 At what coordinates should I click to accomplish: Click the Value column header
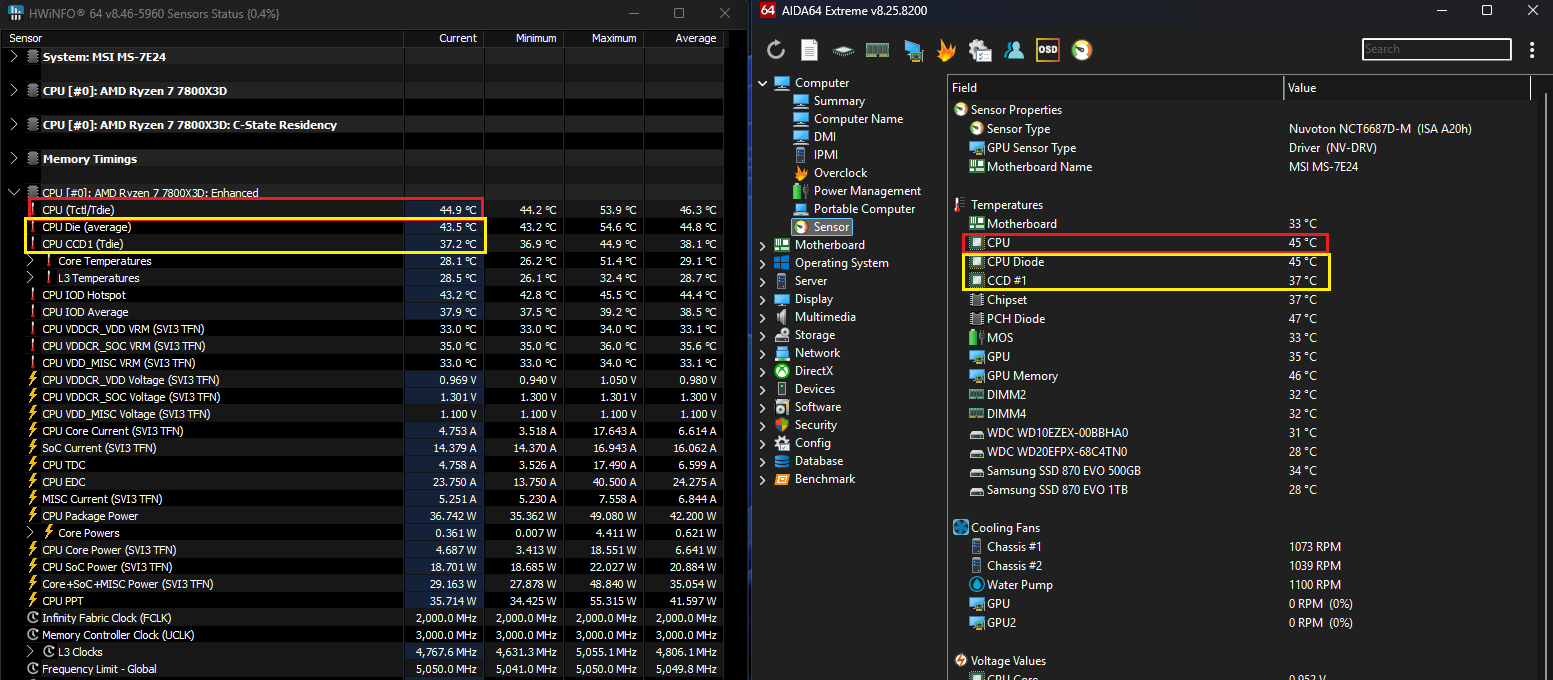click(1302, 88)
